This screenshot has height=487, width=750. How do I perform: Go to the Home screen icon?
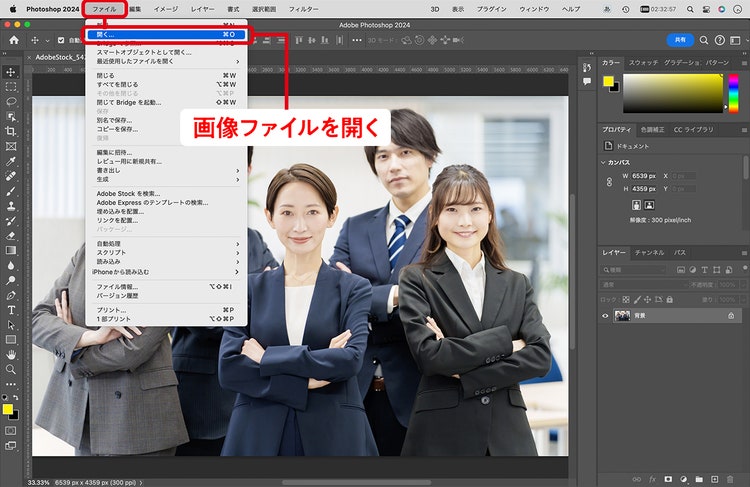[x=14, y=40]
